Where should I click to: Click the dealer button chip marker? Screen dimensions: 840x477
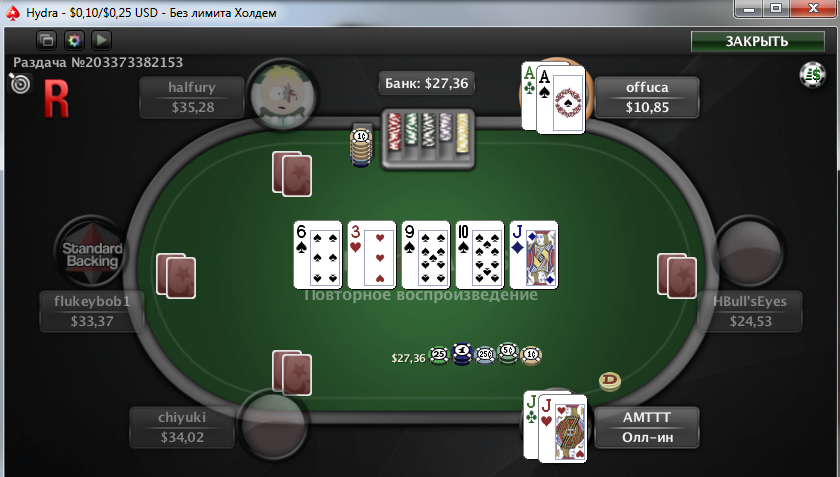click(x=610, y=381)
